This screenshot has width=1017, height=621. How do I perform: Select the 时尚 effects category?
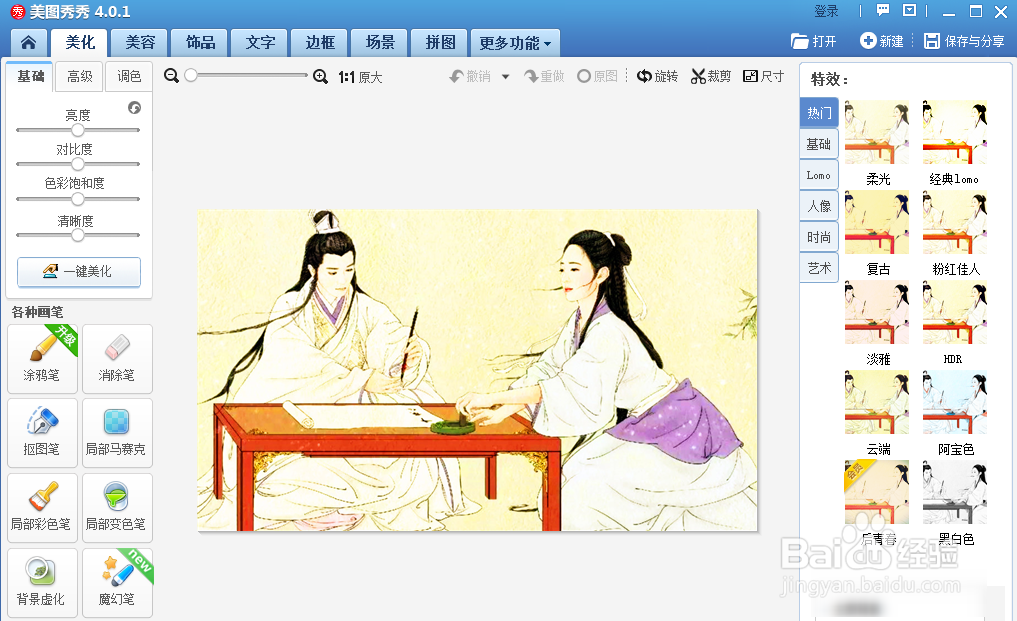coord(819,237)
